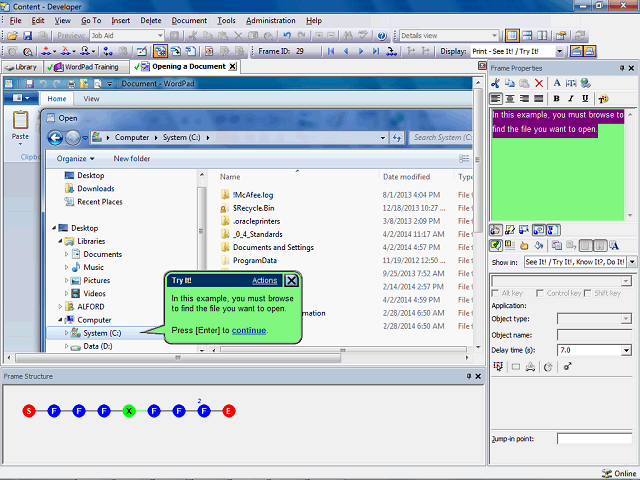Click New folder in Open dialog
Viewport: 640px width, 480px height.
131,159
